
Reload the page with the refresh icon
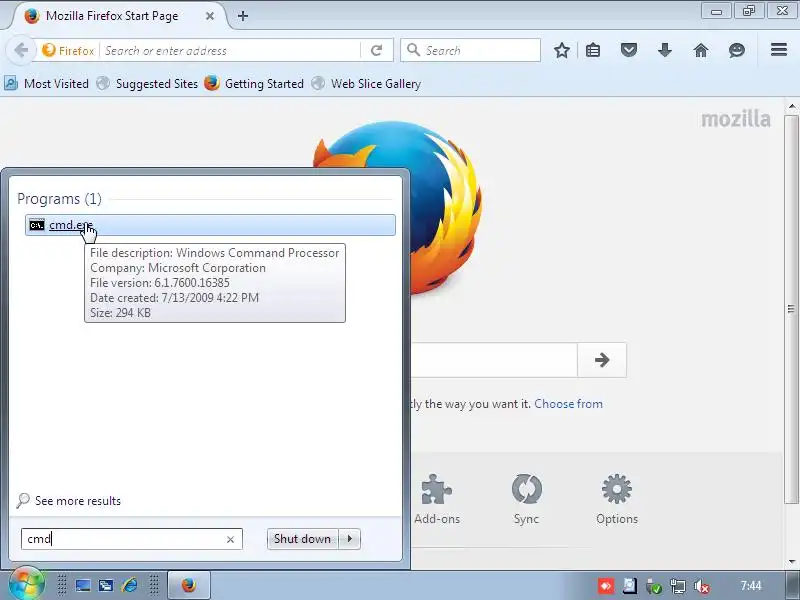click(377, 51)
